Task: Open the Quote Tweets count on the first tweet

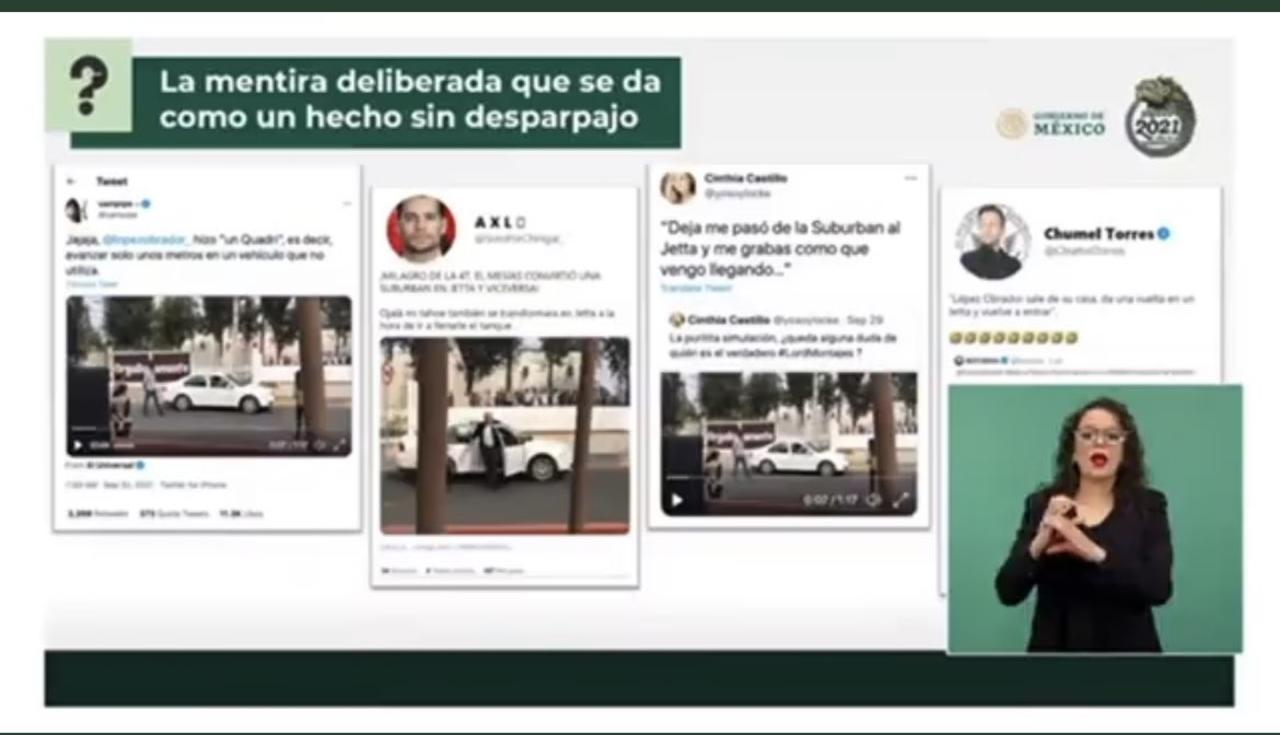Action: pyautogui.click(x=176, y=513)
